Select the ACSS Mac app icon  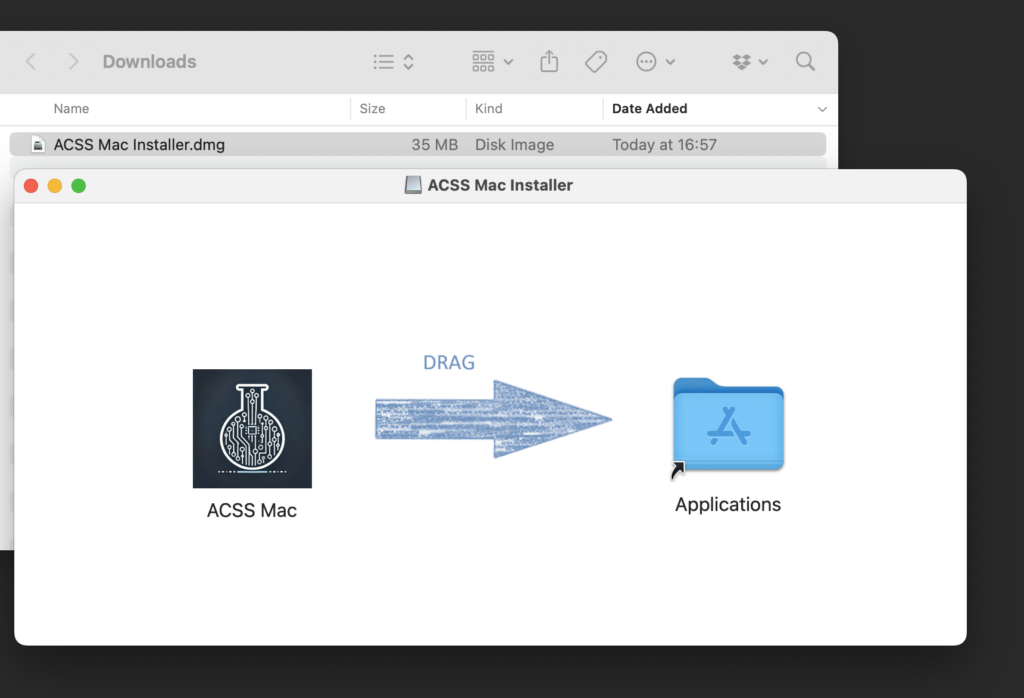[252, 428]
